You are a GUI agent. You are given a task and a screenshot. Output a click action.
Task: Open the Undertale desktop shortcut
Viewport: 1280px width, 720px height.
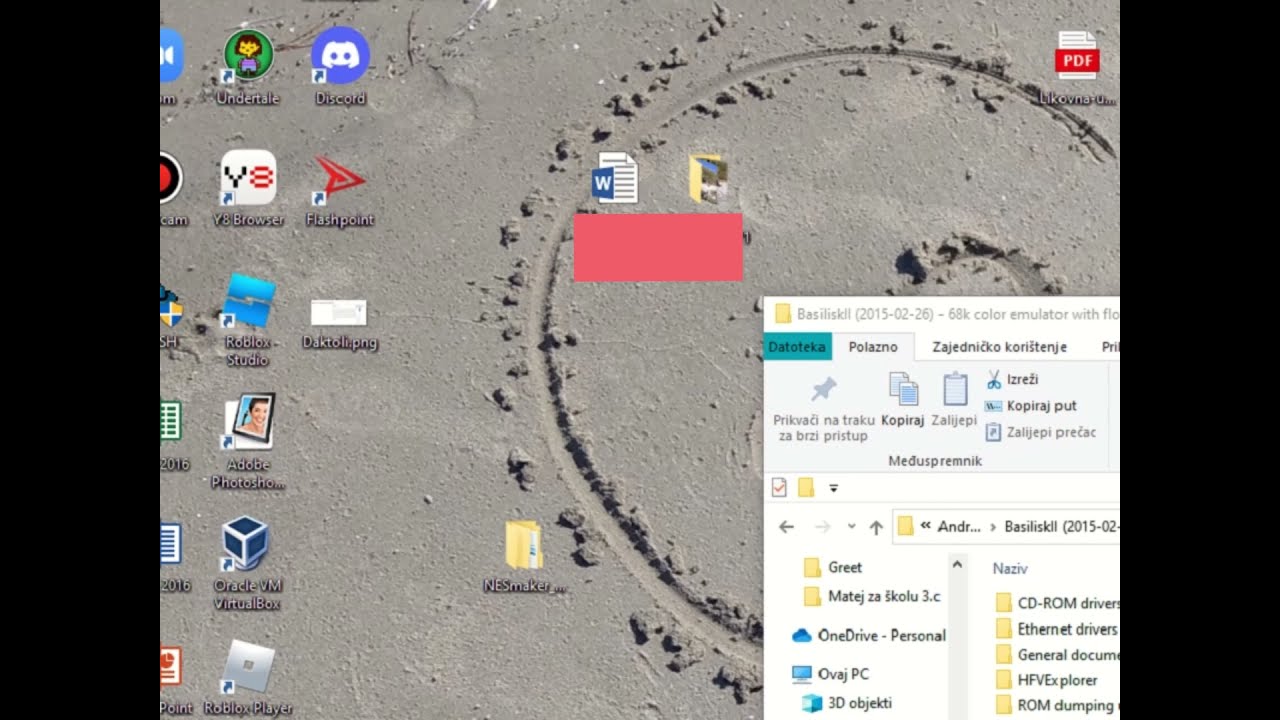248,67
